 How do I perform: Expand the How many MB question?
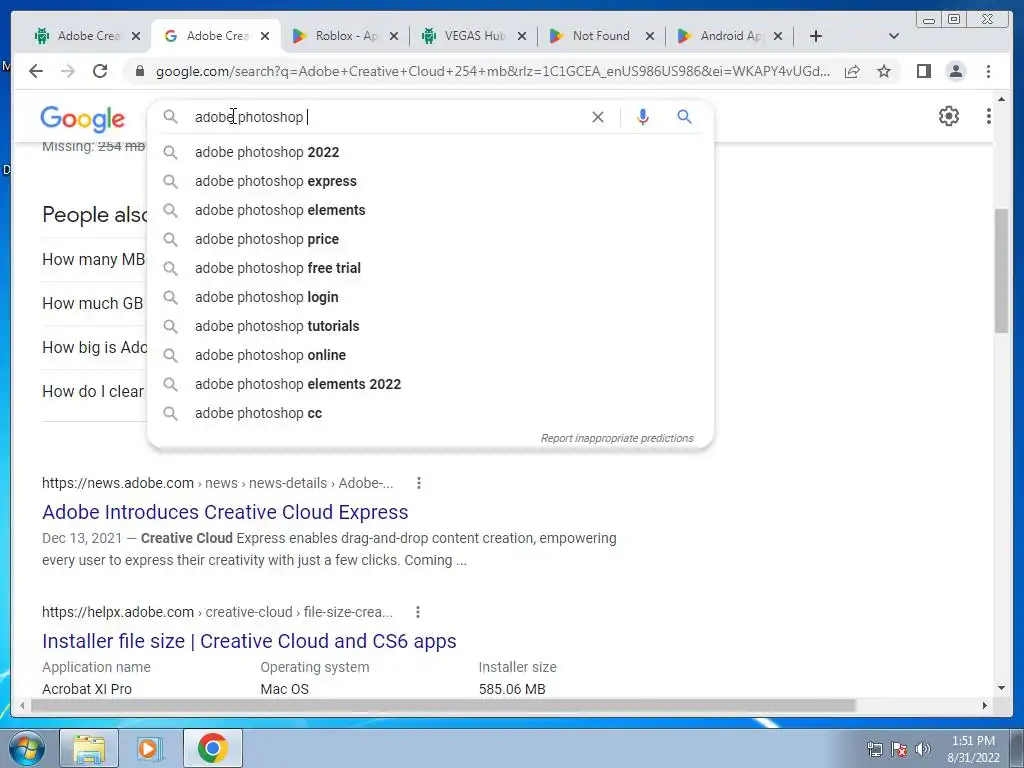(93, 259)
